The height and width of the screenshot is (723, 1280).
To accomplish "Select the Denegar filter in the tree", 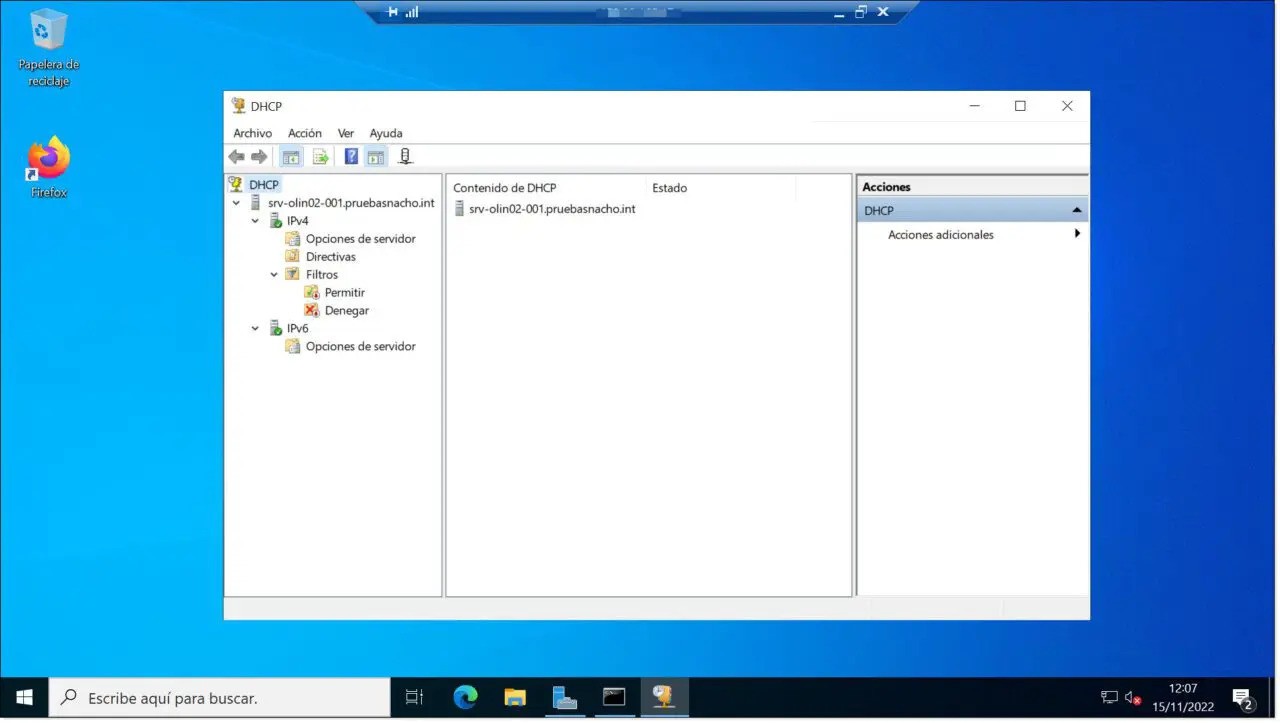I will point(346,311).
